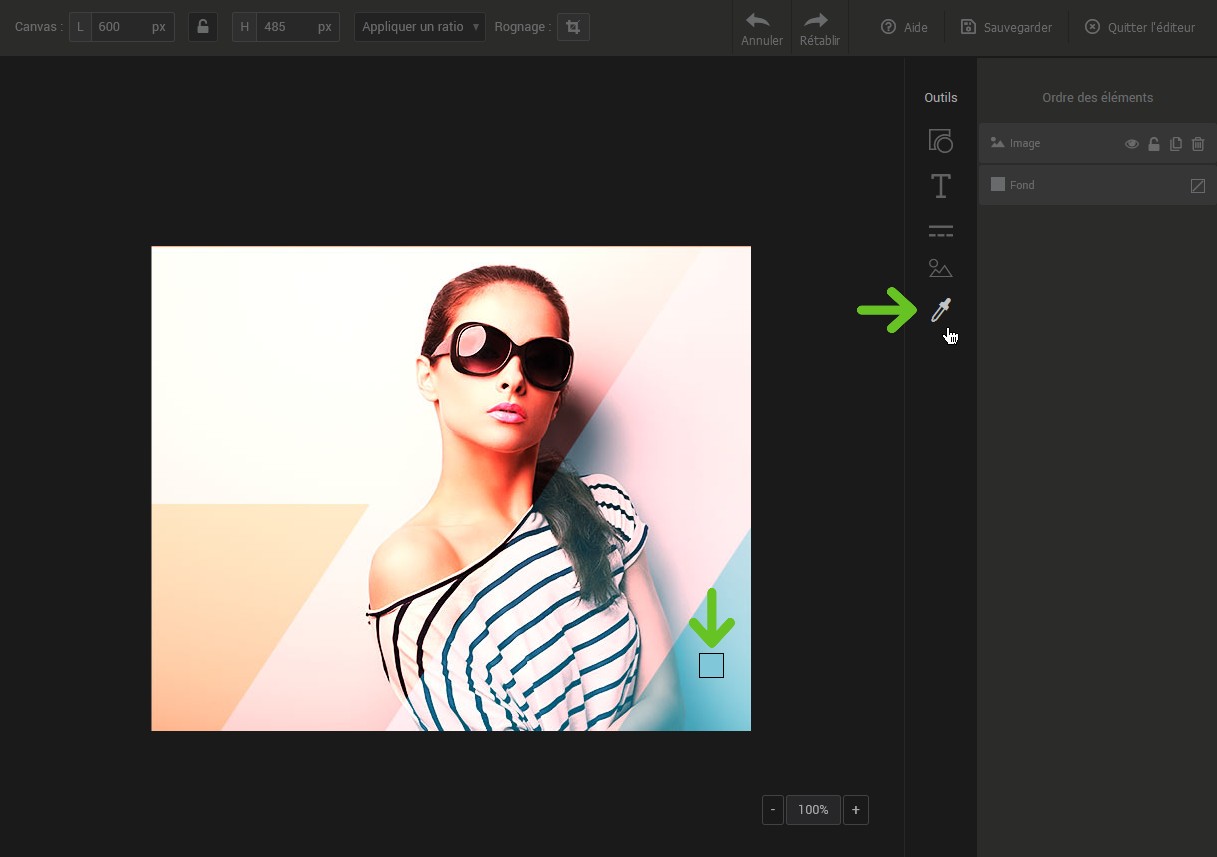1217x857 pixels.
Task: Delete the Image layer with trash icon
Action: click(x=1198, y=144)
